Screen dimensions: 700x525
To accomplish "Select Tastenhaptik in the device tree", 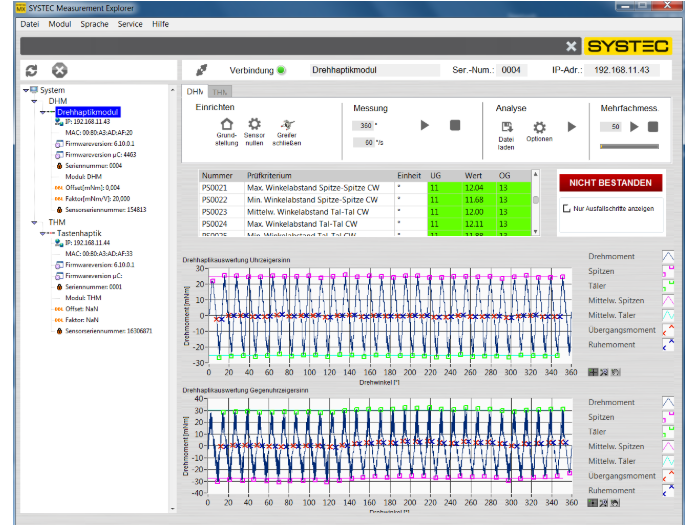I will click(x=79, y=233).
